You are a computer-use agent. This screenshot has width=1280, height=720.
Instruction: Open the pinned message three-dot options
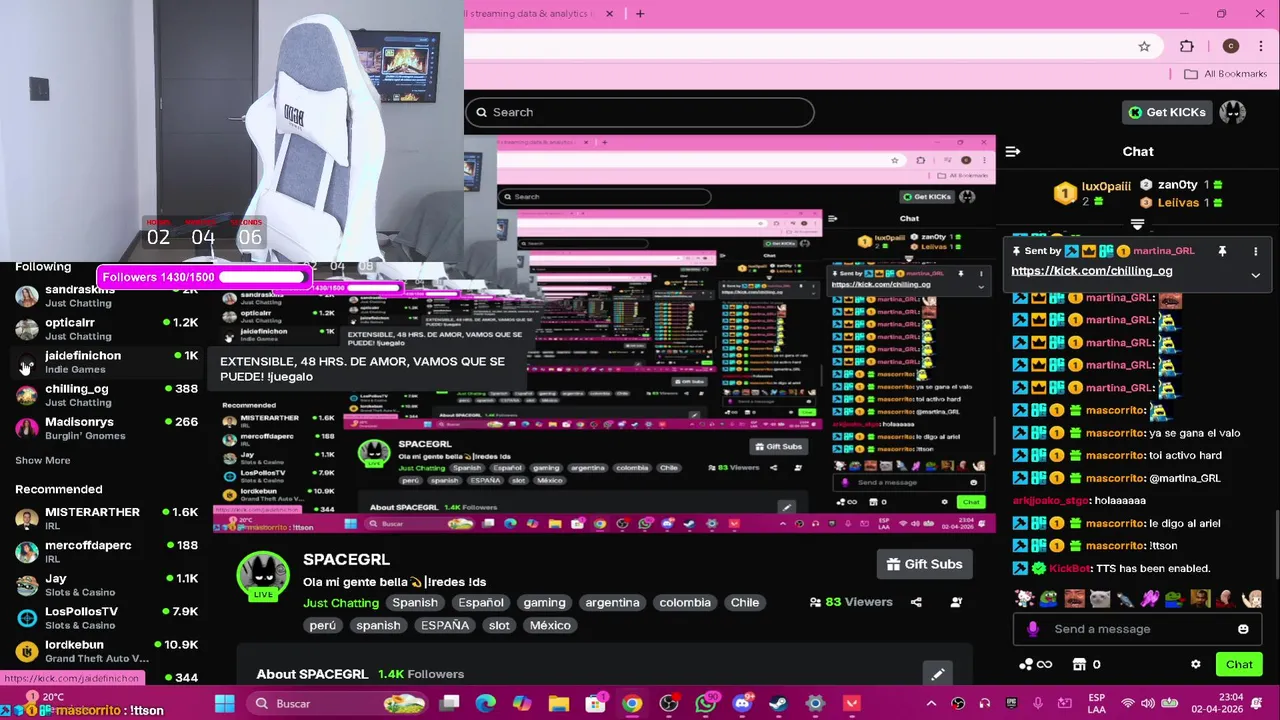(1256, 251)
